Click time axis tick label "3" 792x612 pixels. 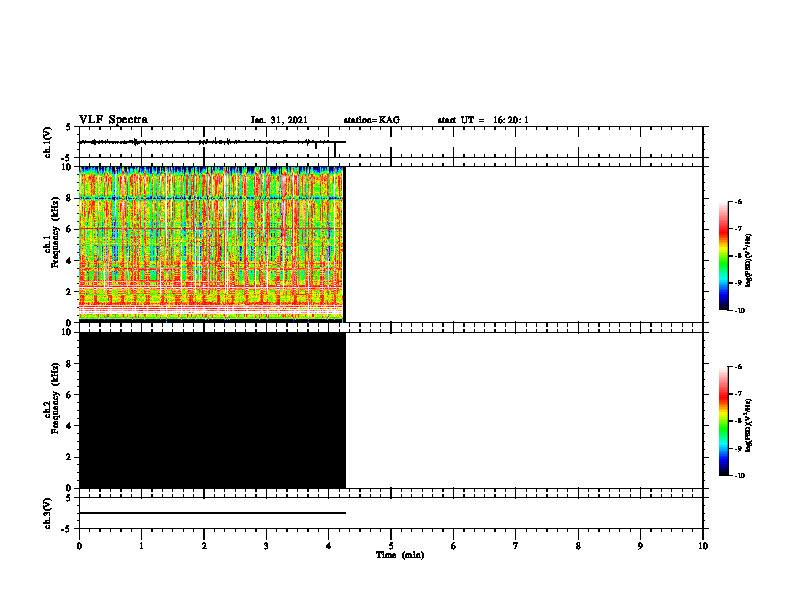266,546
